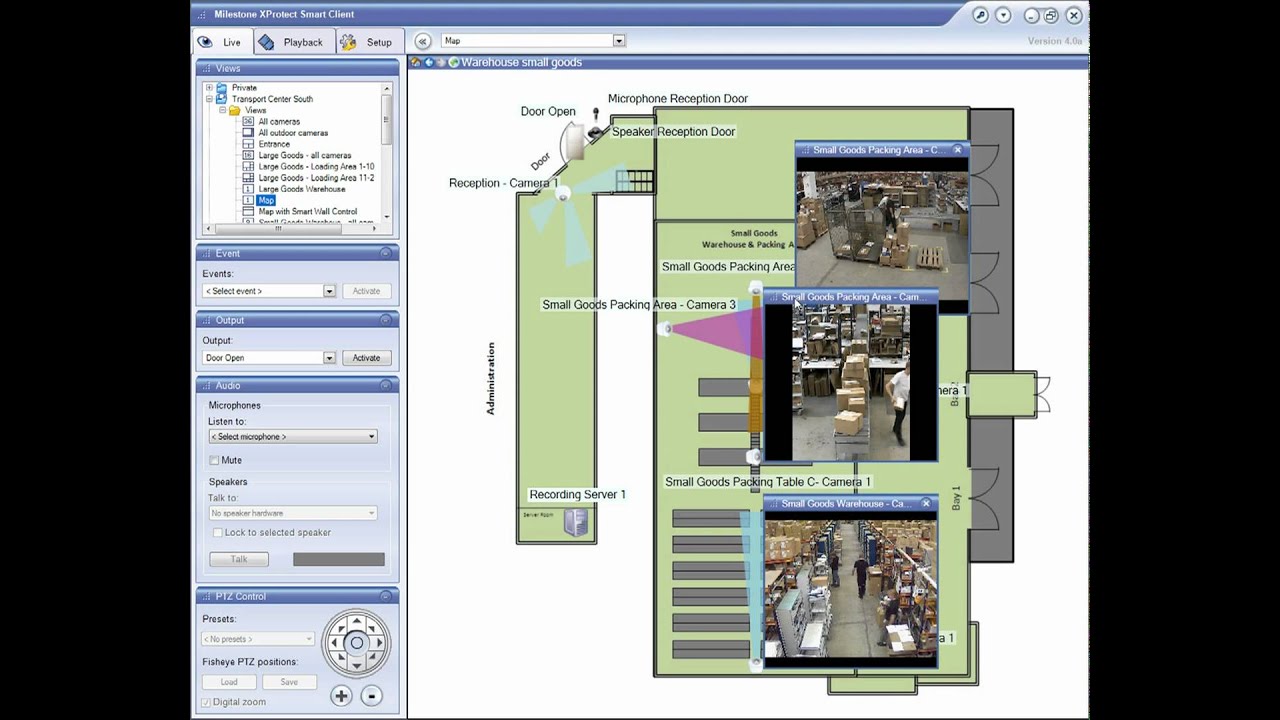This screenshot has height=720, width=1280.
Task: Open the Select event dropdown
Action: 328,291
